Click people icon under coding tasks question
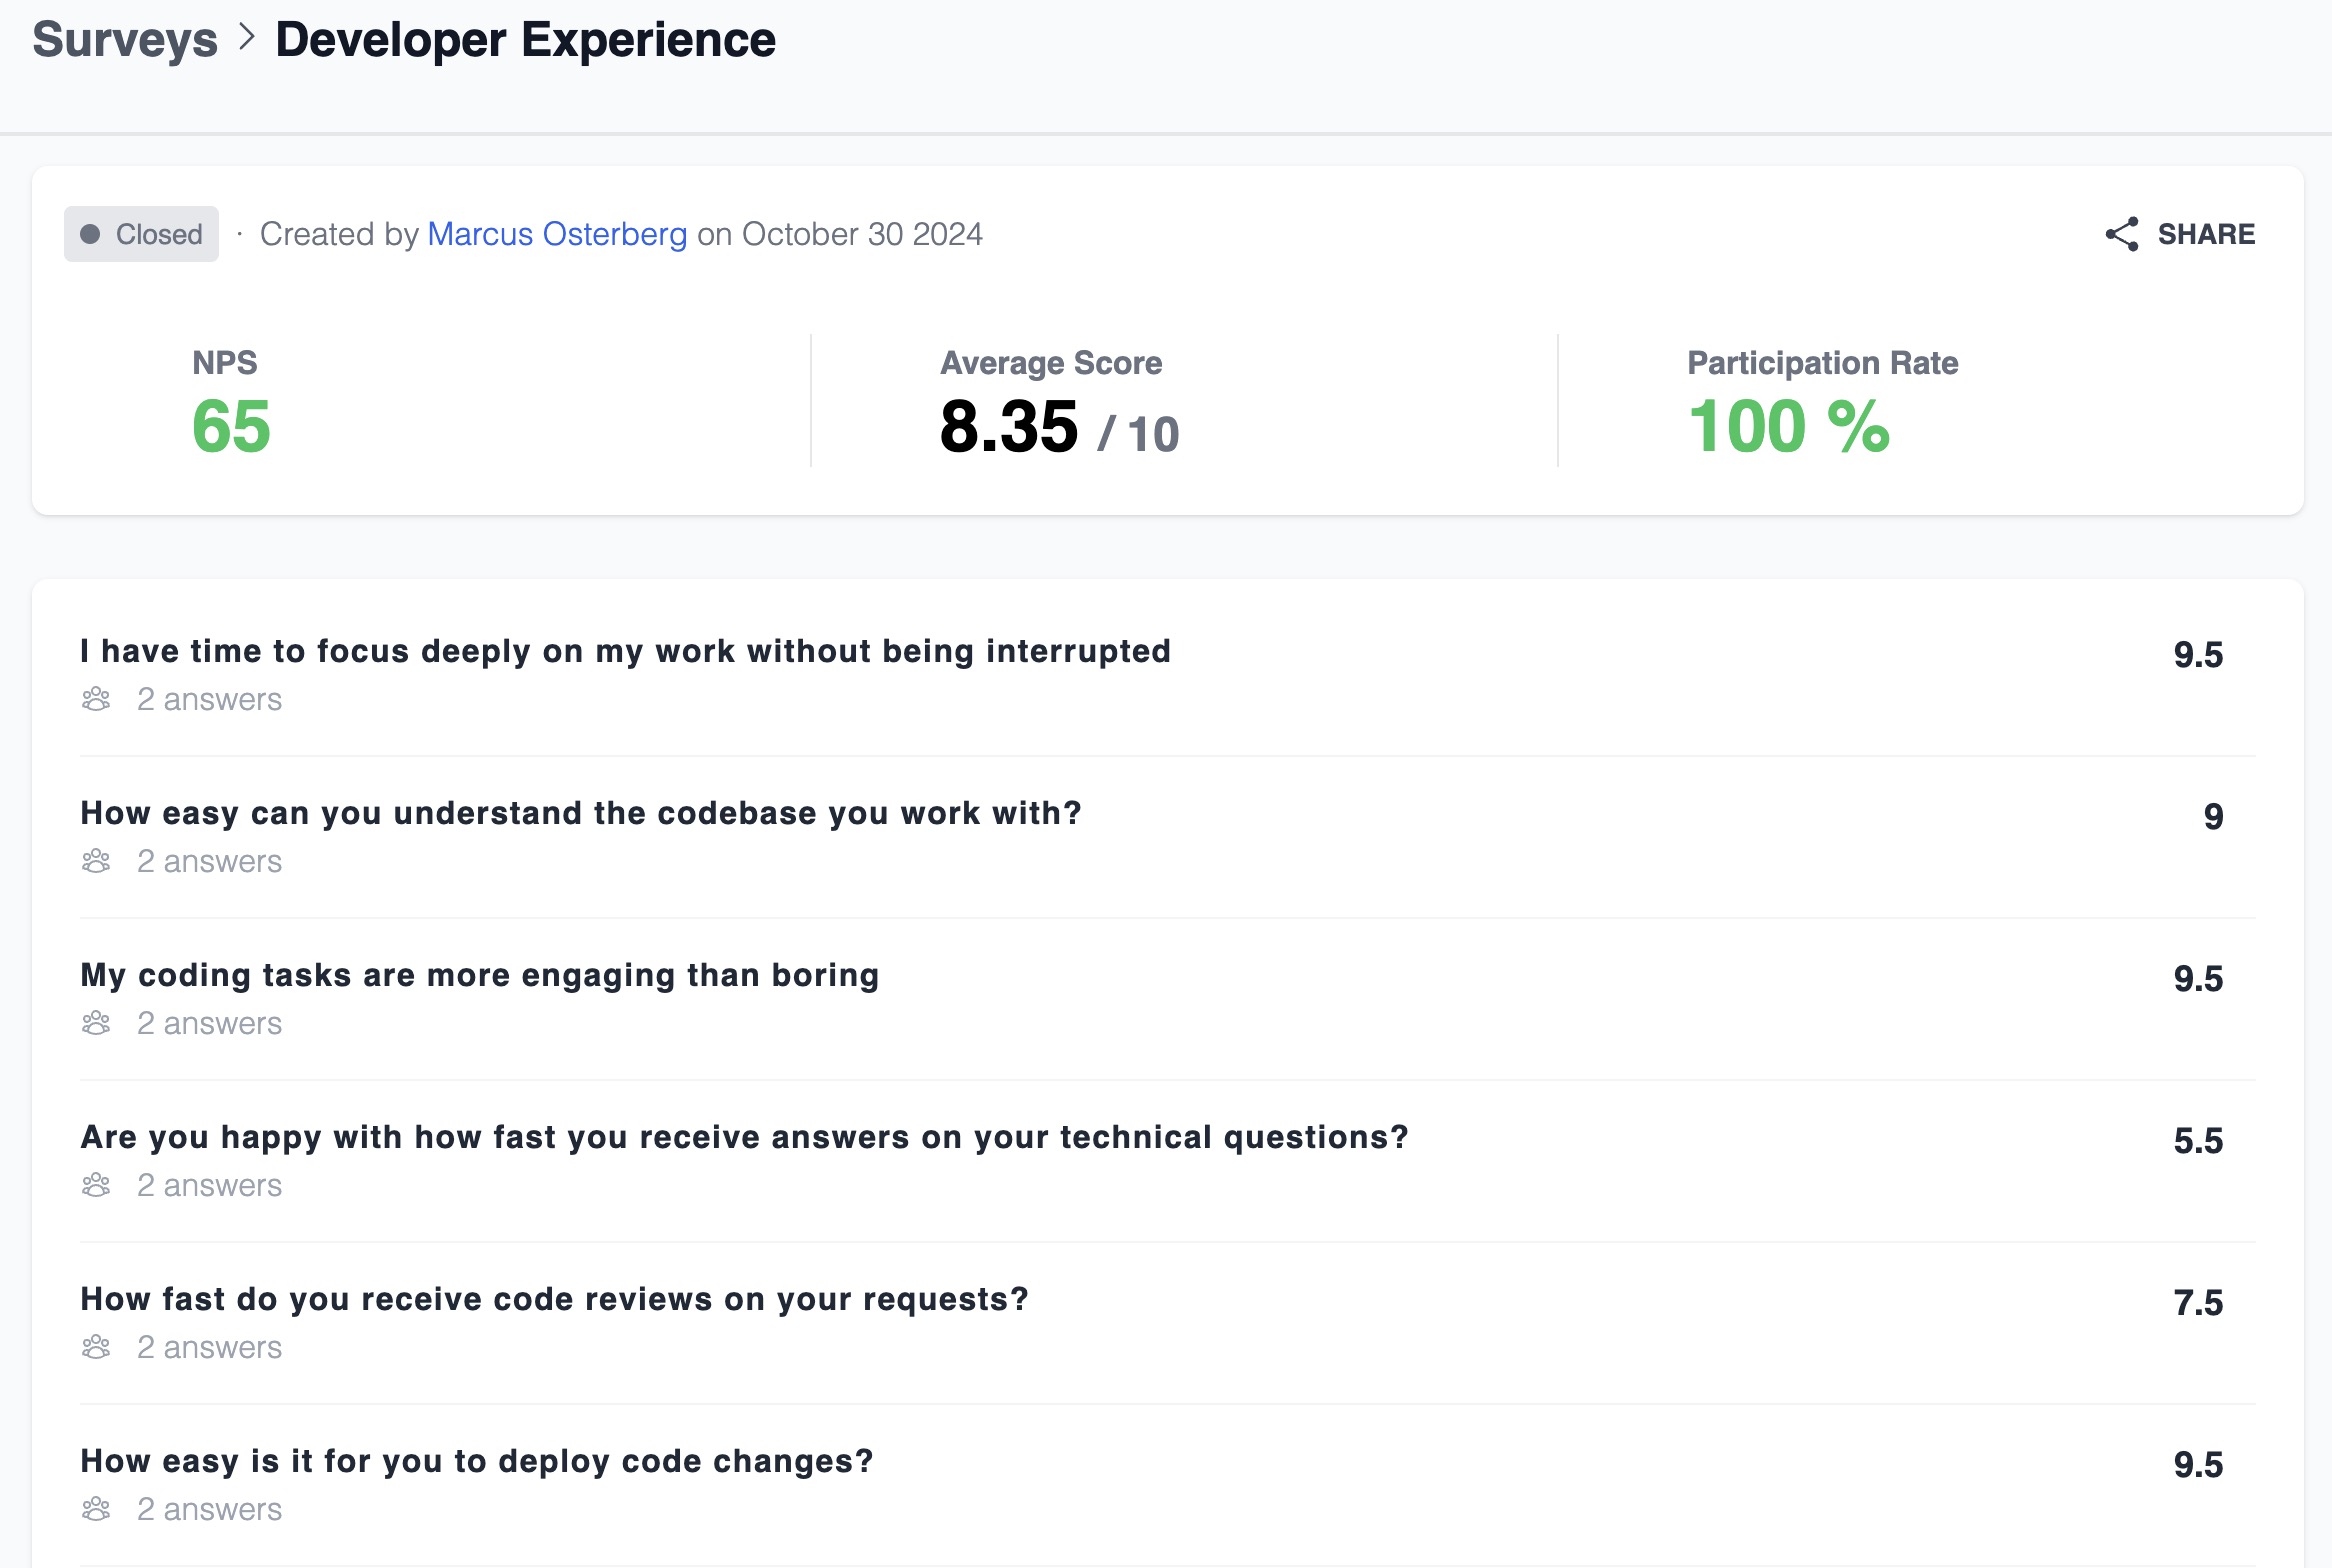2332x1568 pixels. [x=96, y=1023]
